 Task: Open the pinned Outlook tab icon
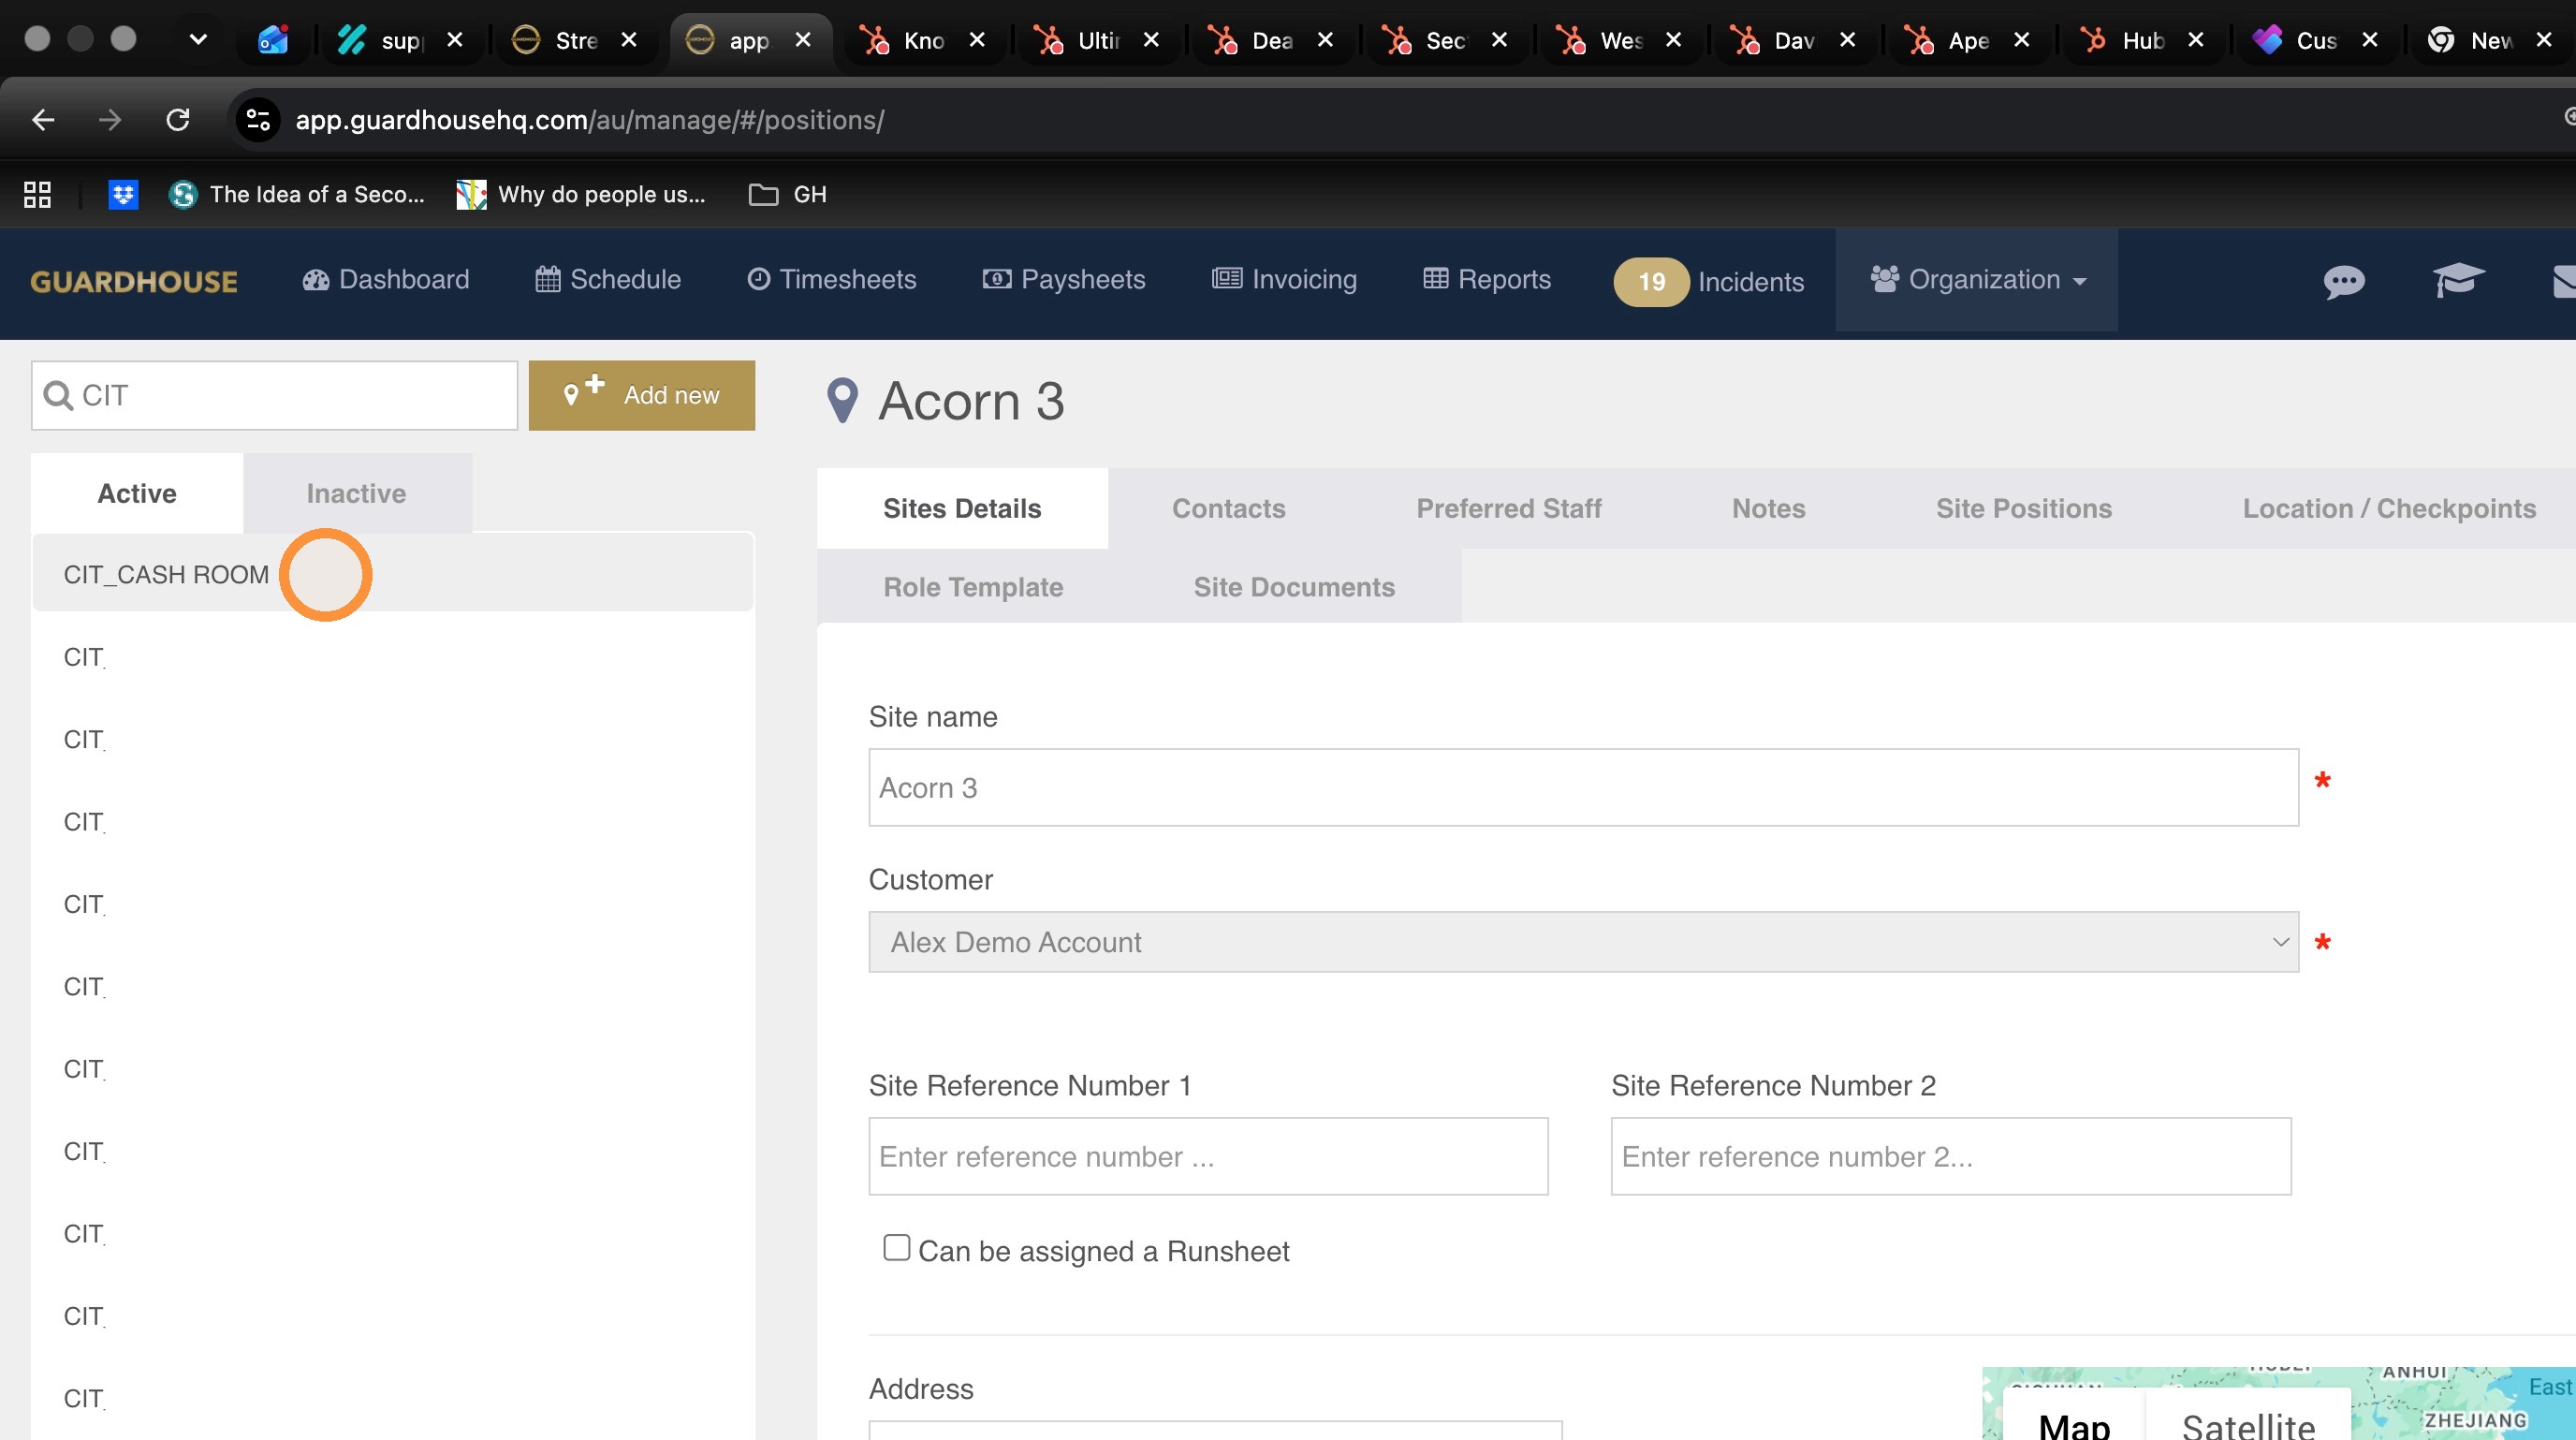pyautogui.click(x=273, y=40)
